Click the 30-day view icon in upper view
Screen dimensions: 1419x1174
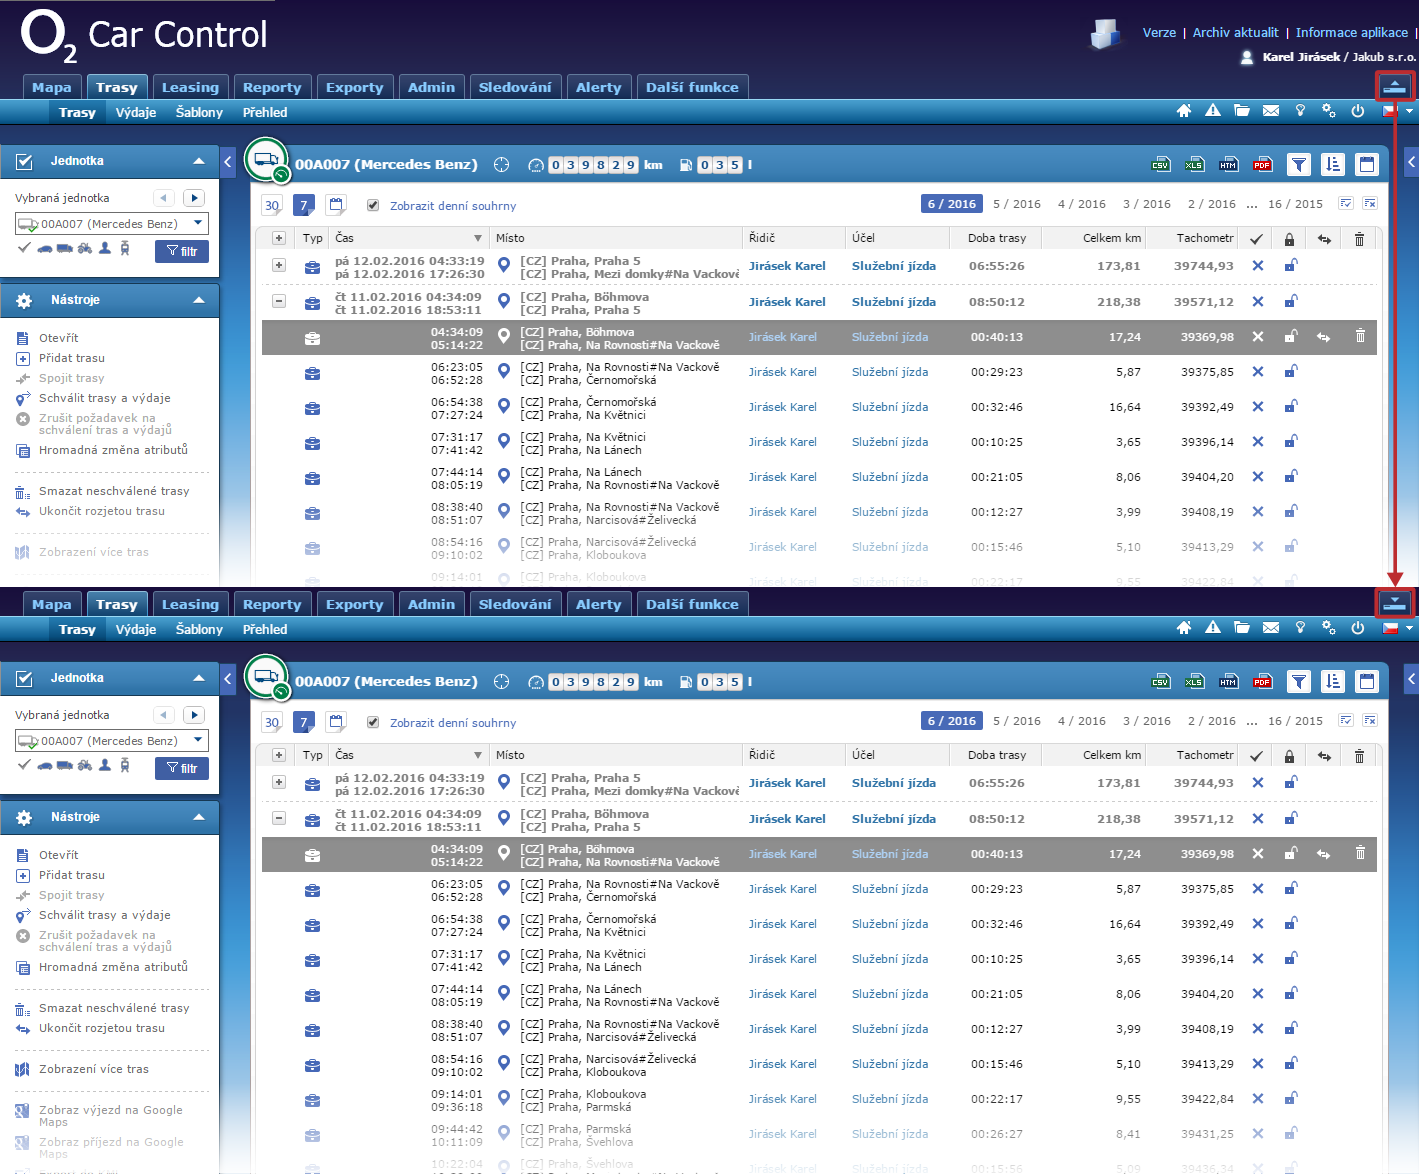[x=272, y=205]
